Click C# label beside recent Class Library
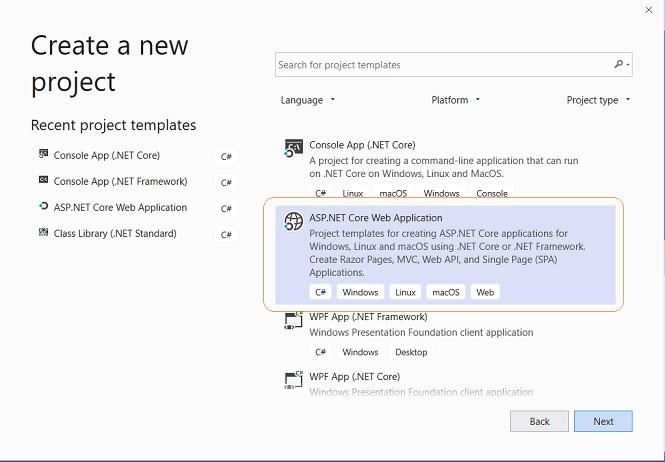 point(226,235)
